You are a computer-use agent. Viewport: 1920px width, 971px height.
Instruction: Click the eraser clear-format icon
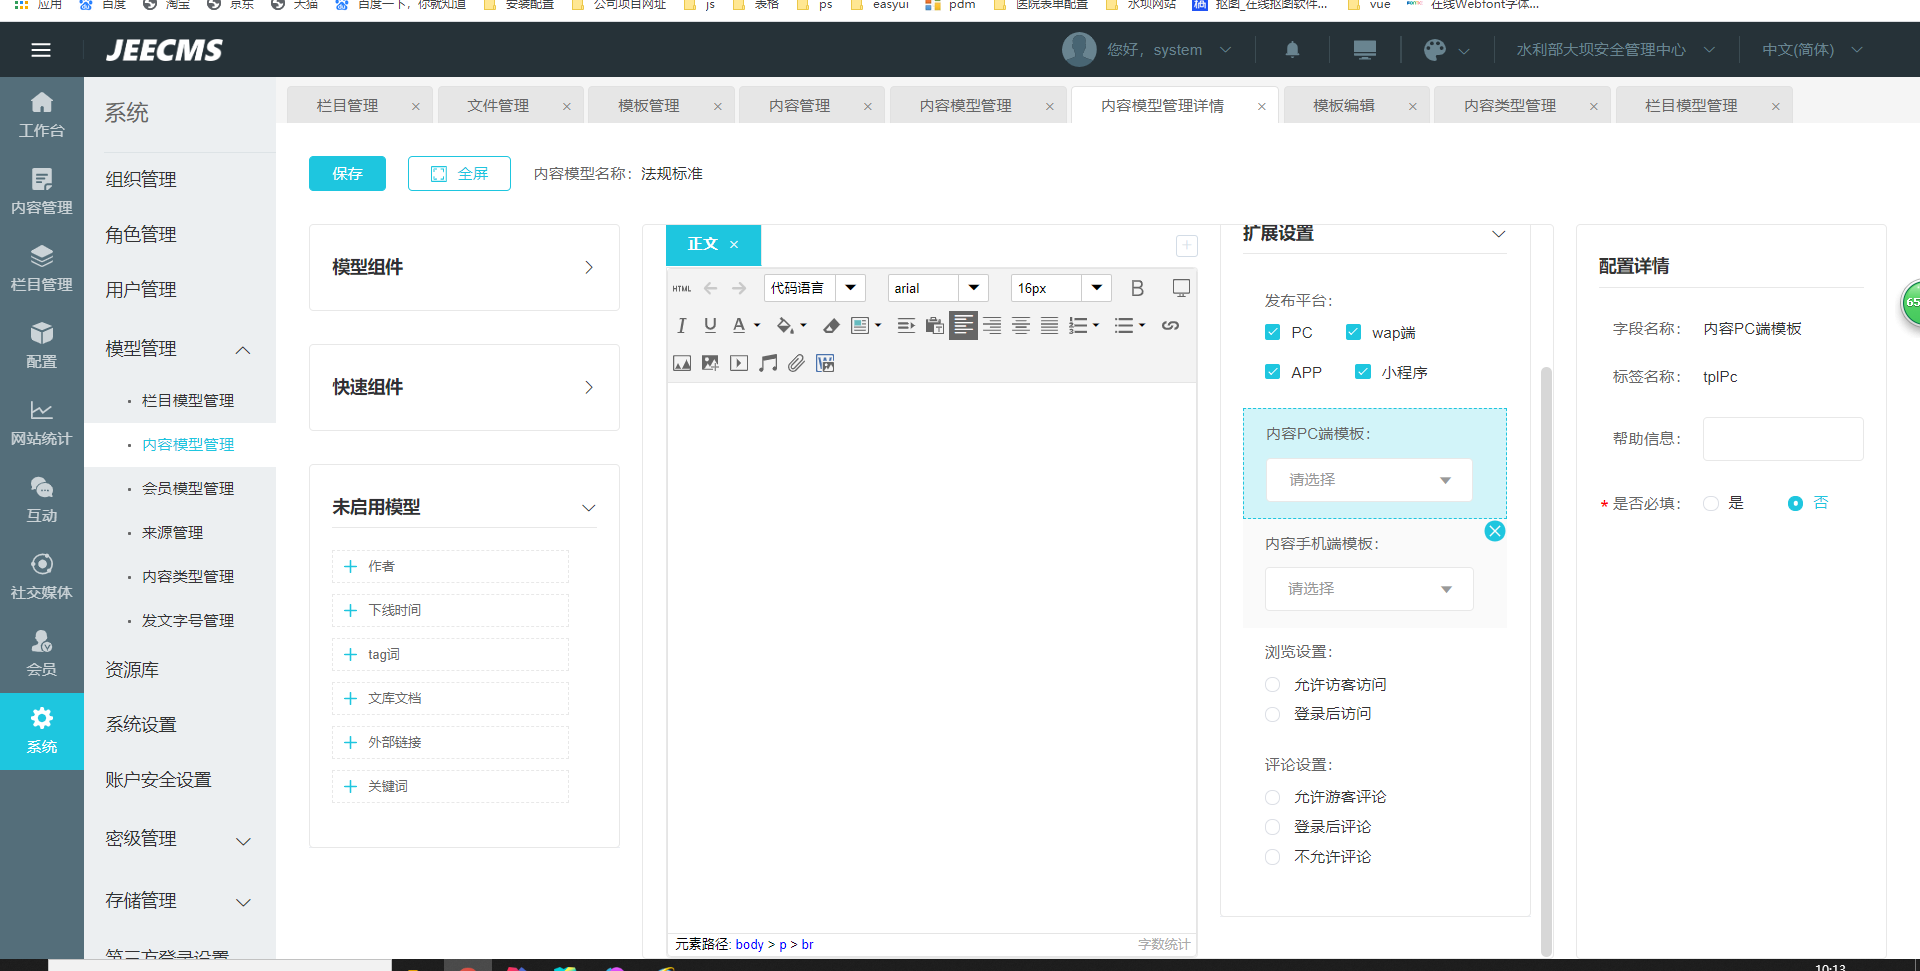coord(831,325)
